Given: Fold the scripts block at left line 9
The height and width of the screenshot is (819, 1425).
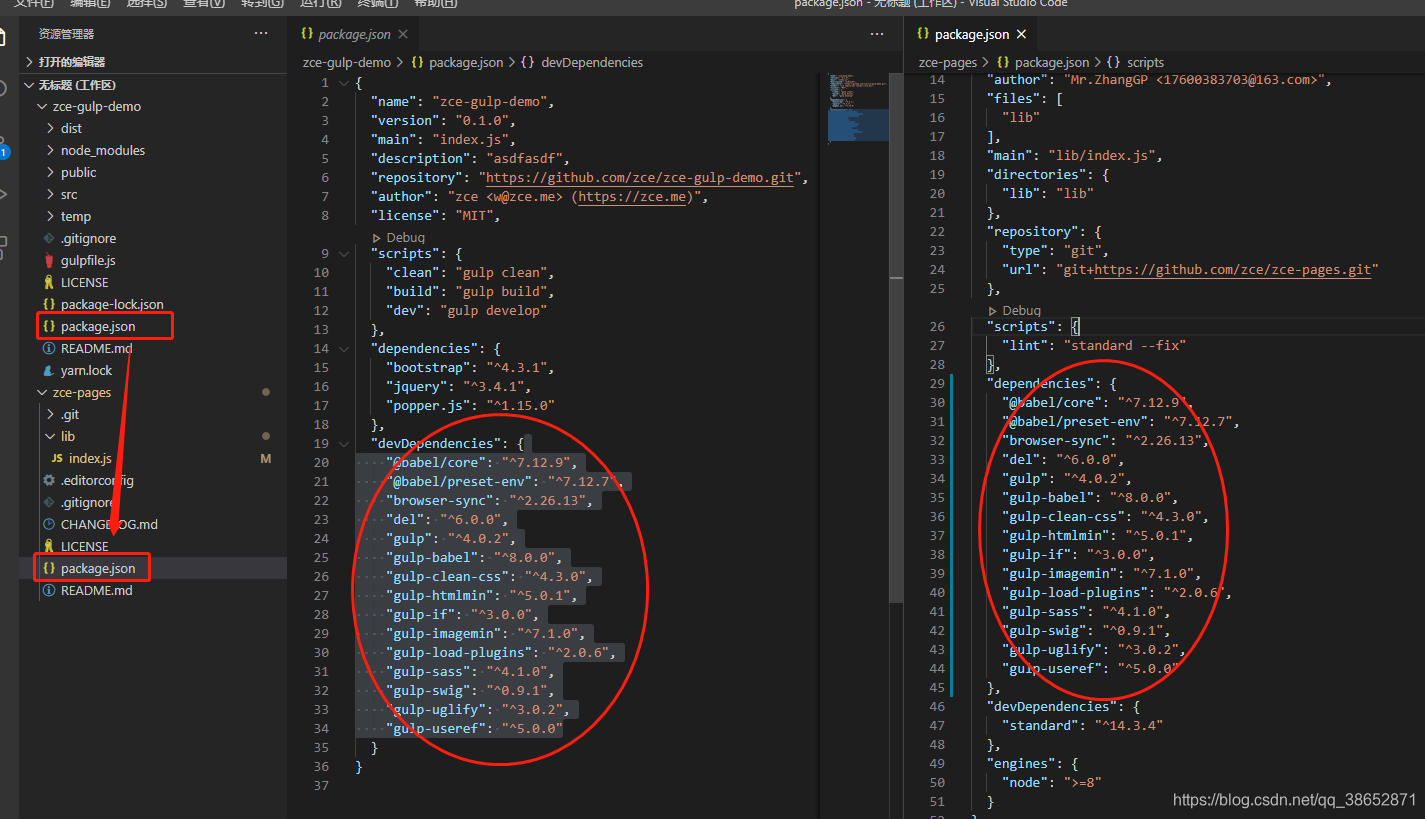Looking at the screenshot, I should click(x=346, y=253).
